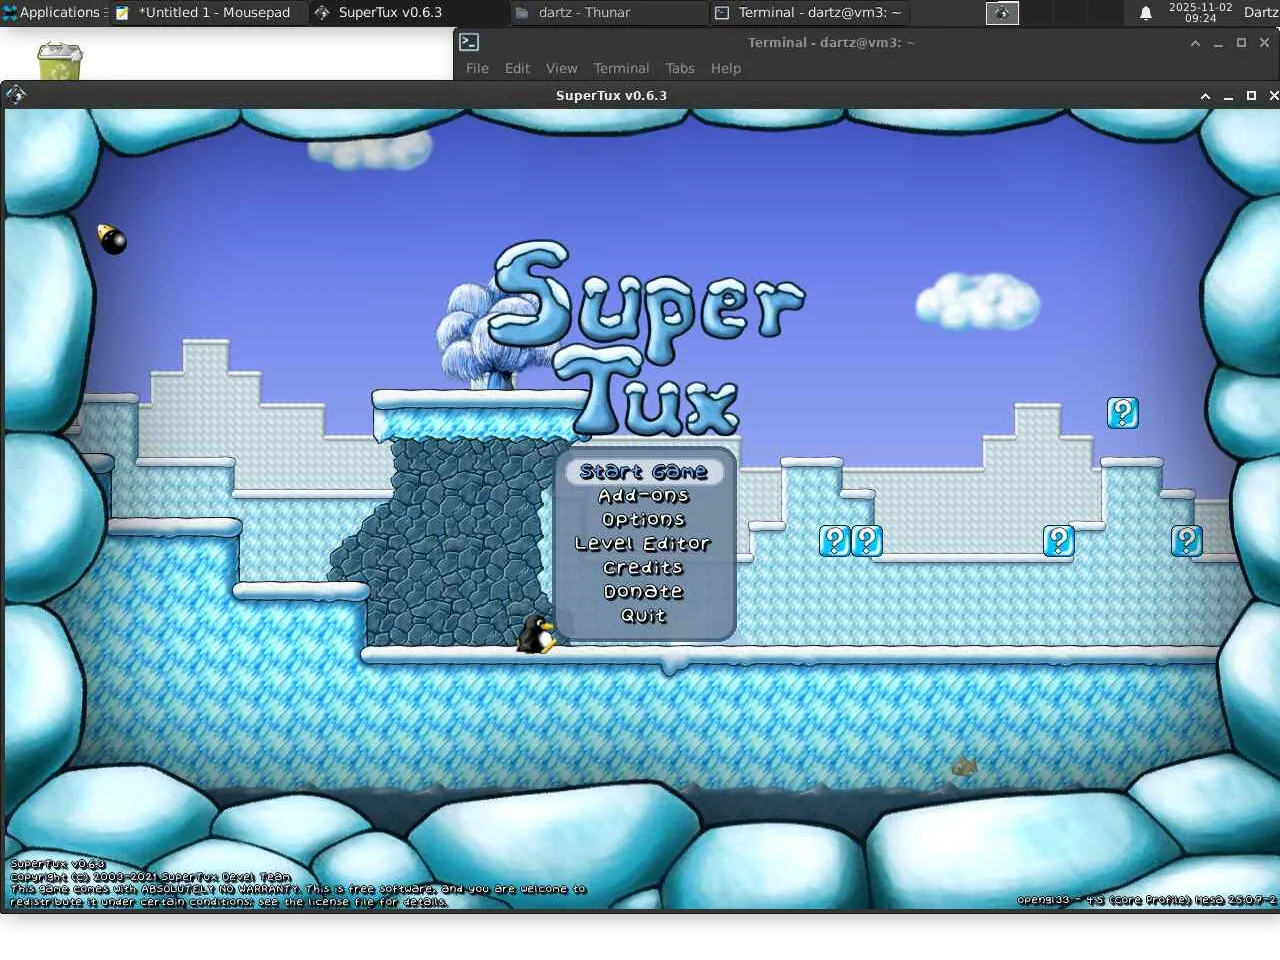Screen dimensions: 1280x960
Task: Open the Dartz user menu in the panel
Action: [1261, 12]
